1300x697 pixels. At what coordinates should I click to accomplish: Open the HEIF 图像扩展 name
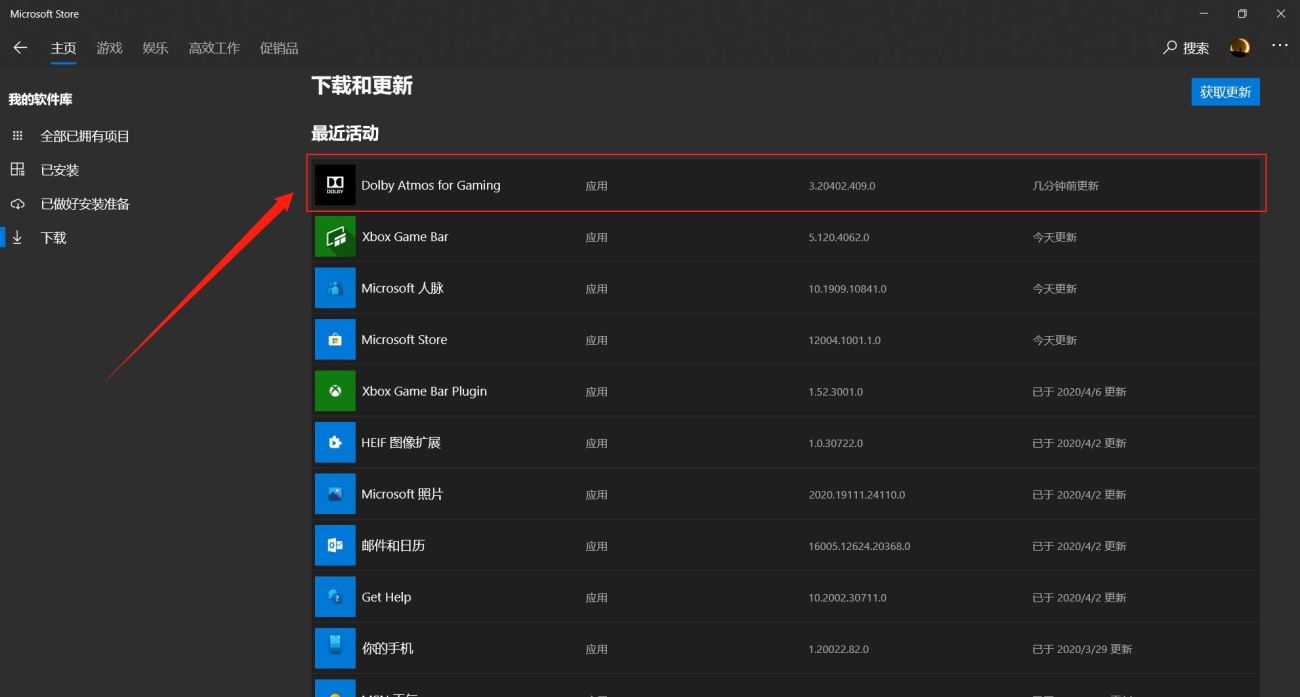point(401,442)
